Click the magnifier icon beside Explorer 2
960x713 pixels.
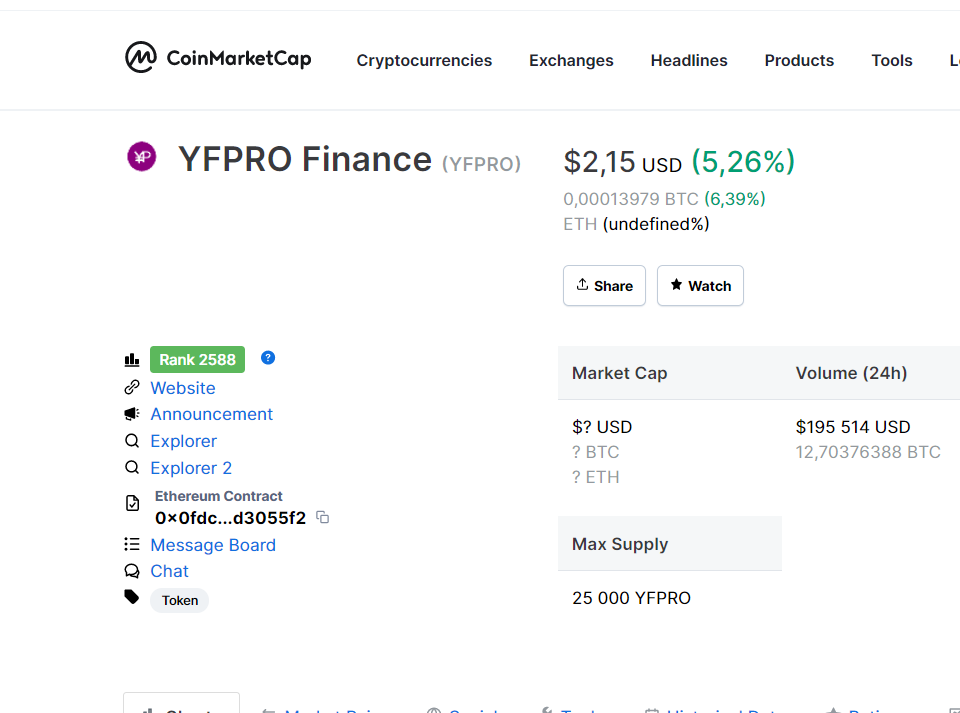[x=132, y=468]
